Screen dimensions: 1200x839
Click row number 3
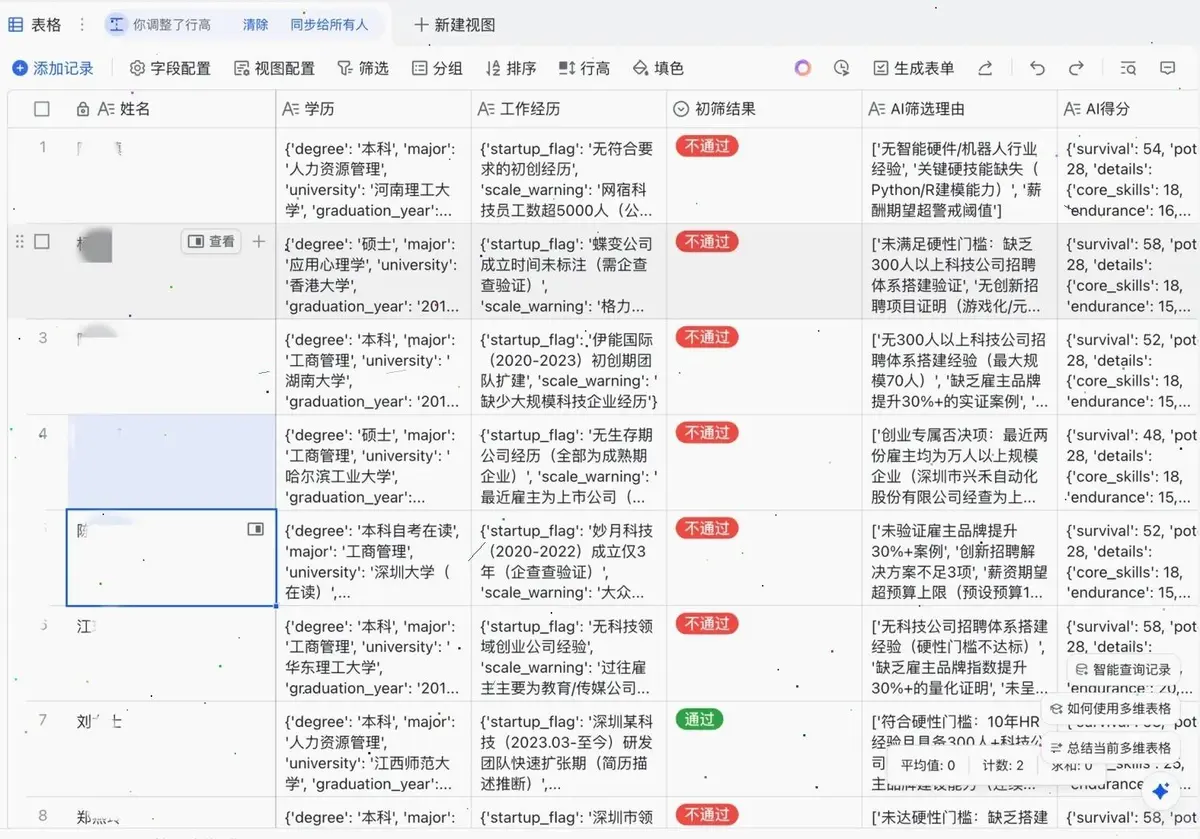click(43, 337)
